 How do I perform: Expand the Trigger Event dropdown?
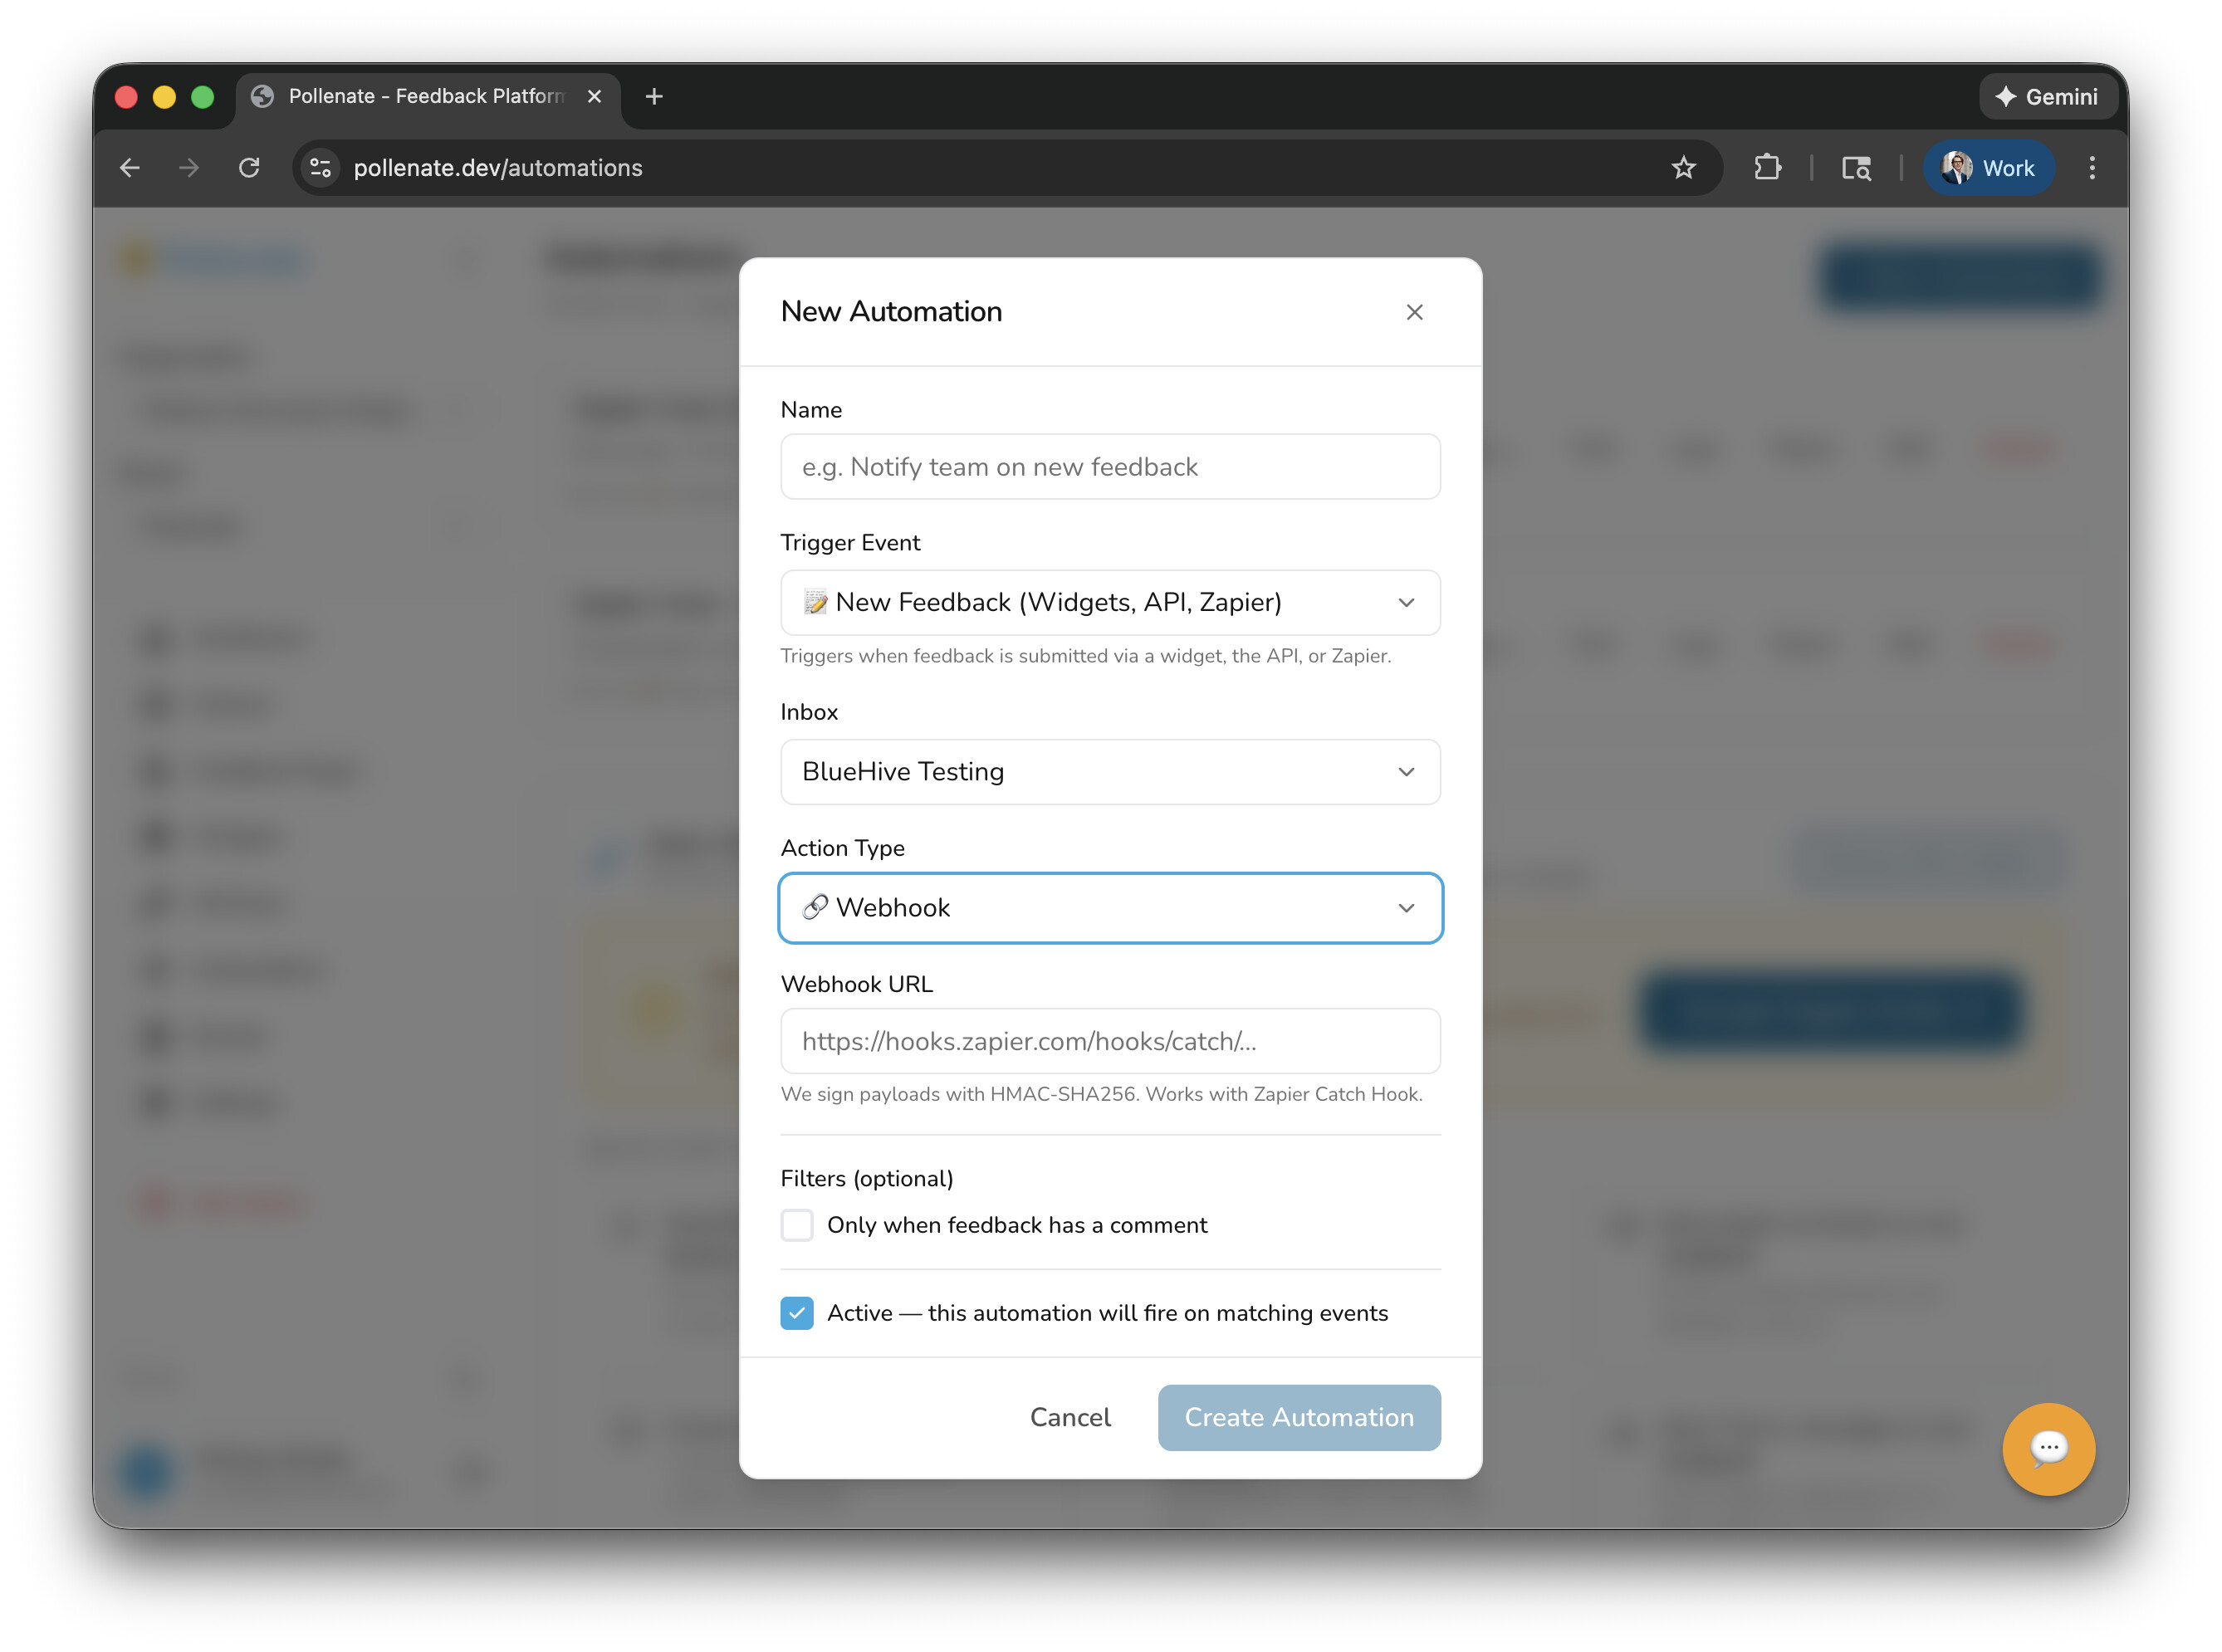1110,602
